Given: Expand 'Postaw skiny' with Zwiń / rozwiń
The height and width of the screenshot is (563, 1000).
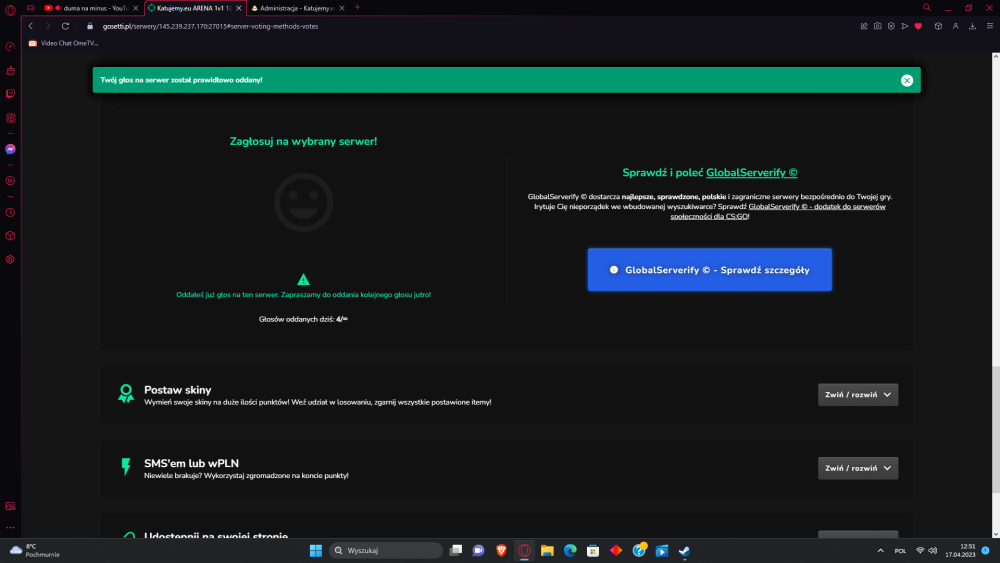Looking at the screenshot, I should point(858,395).
